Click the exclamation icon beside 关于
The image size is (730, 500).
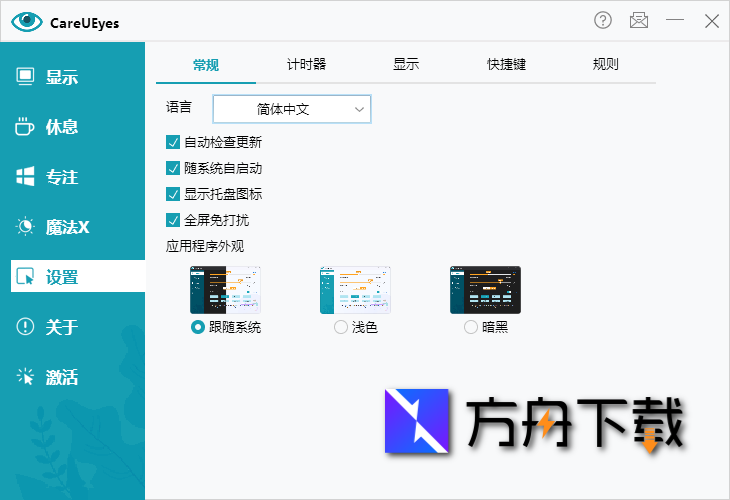tap(25, 326)
